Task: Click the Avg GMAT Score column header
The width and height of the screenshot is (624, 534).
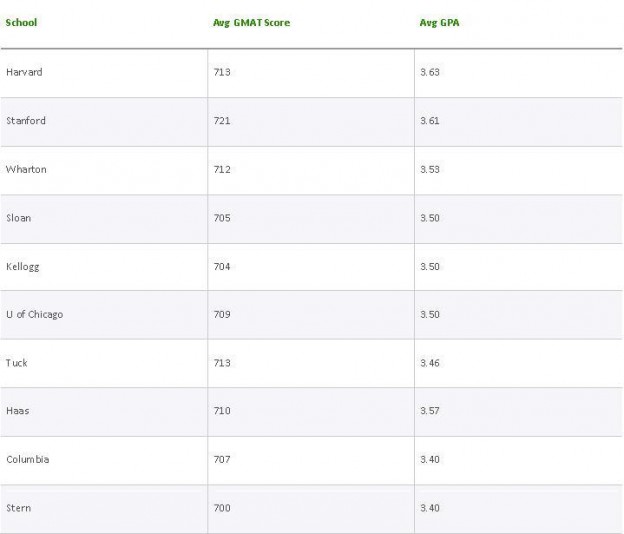Action: point(251,22)
